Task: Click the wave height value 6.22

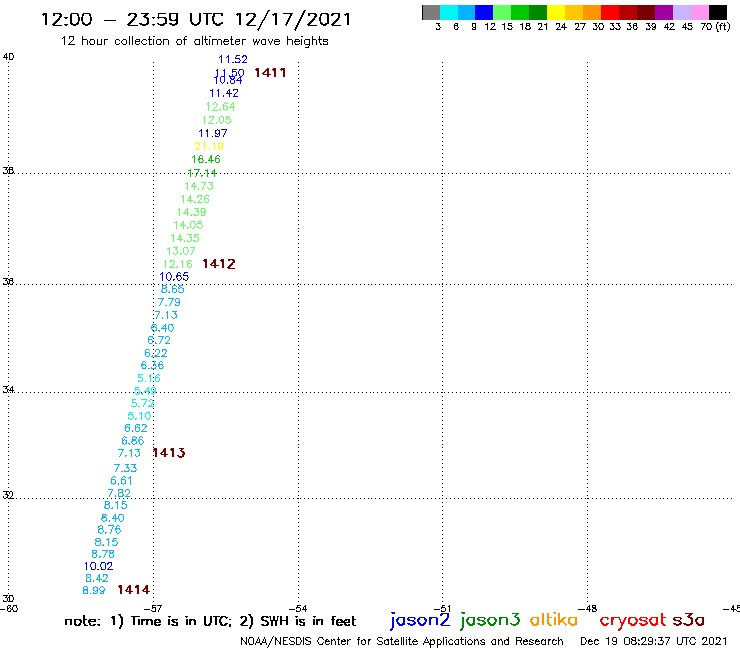Action: point(156,353)
